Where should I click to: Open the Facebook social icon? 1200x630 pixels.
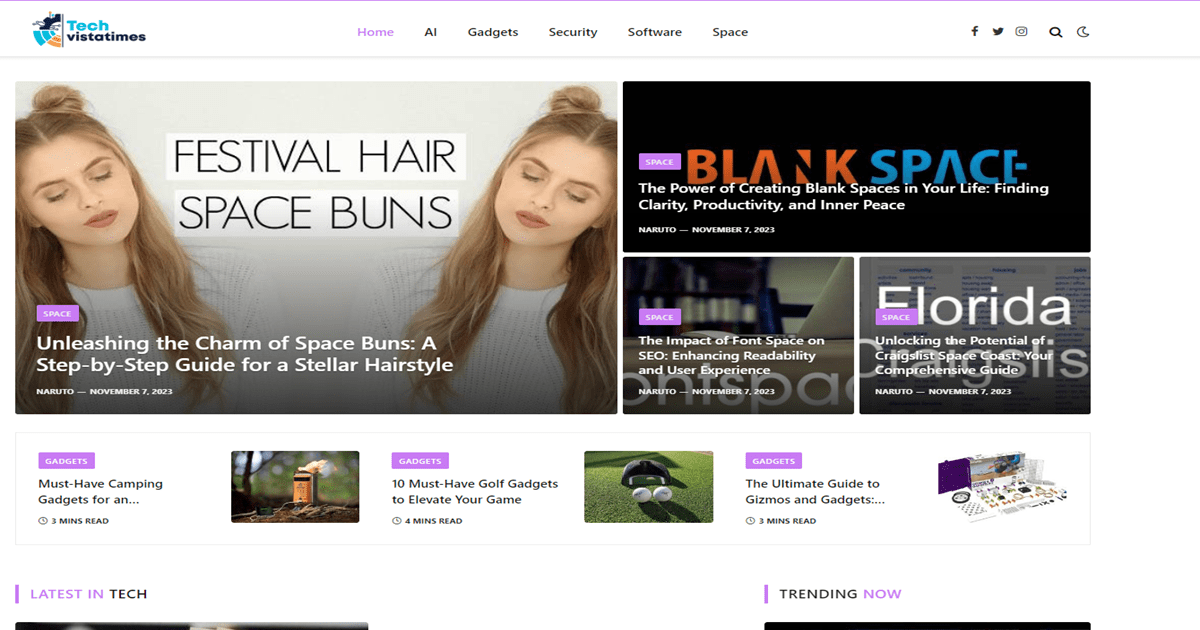coord(975,32)
